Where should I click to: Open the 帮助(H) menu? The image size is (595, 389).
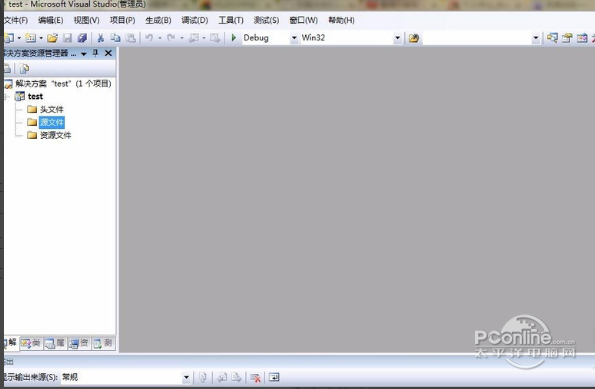(x=342, y=20)
